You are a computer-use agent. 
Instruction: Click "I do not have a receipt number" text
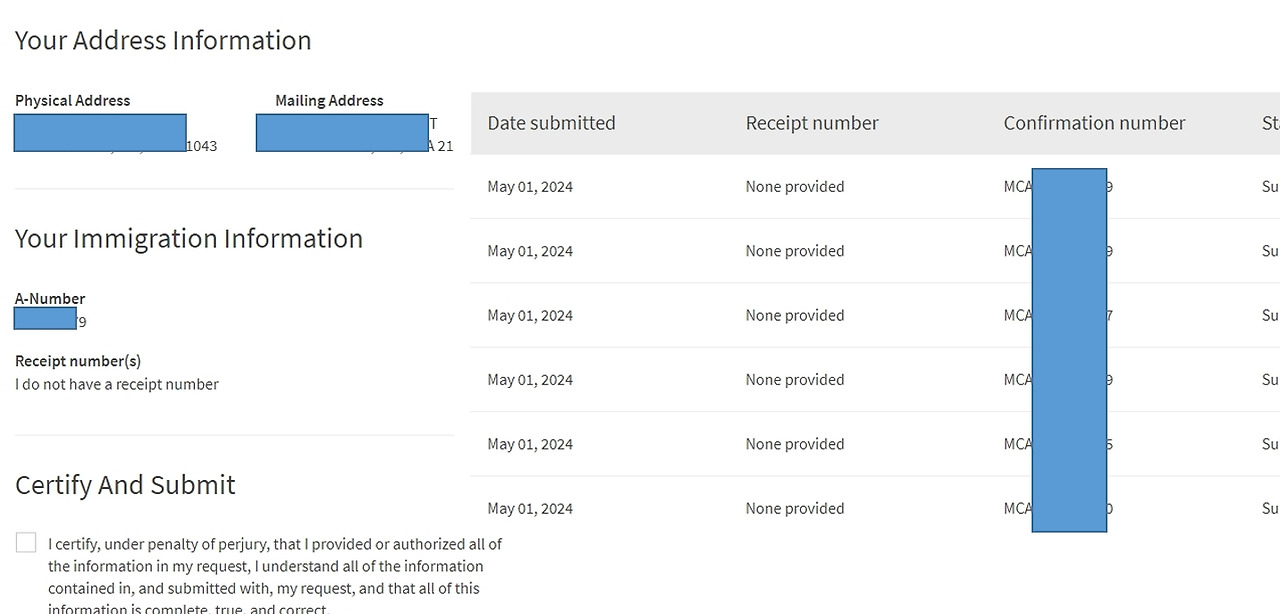tap(117, 384)
